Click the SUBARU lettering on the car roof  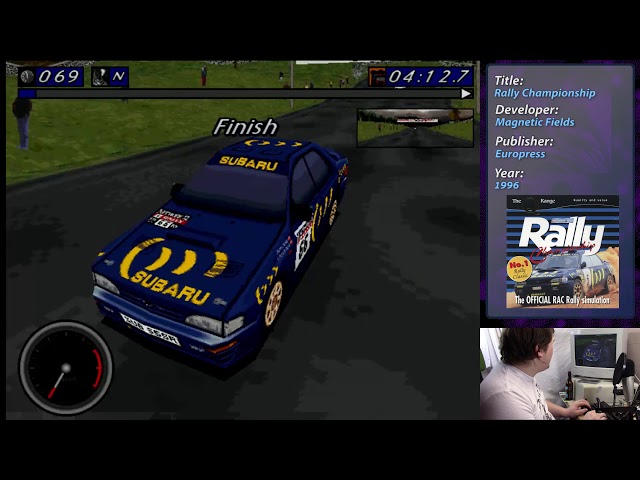point(248,163)
